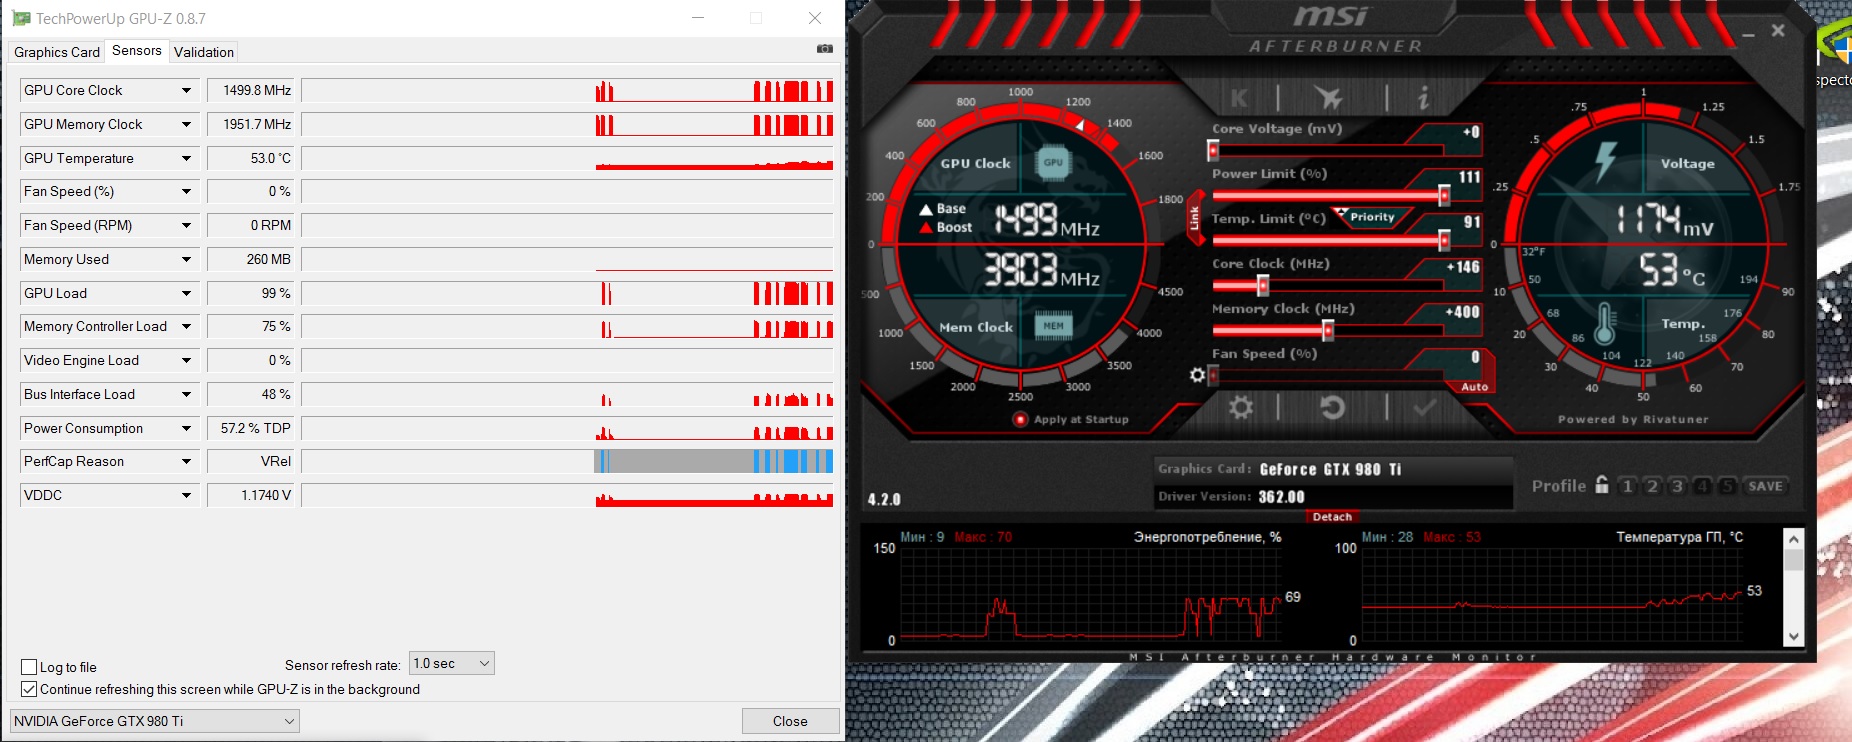Click the MEM chip icon in clock gauge
The height and width of the screenshot is (742, 1852).
(x=1053, y=325)
